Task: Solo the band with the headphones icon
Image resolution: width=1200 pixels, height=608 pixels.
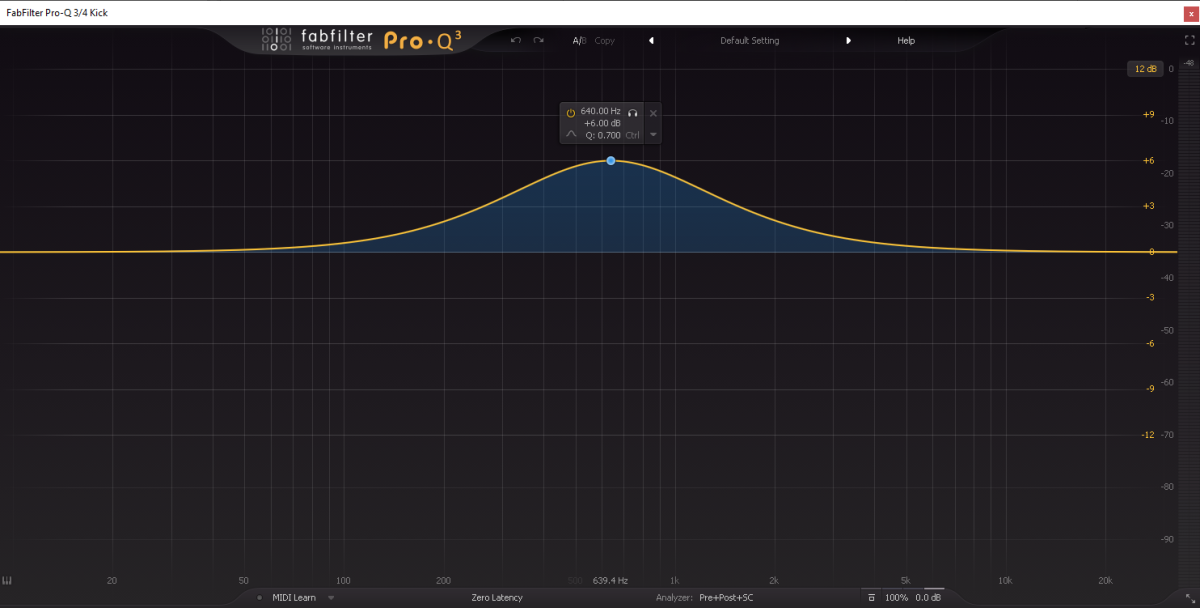Action: [633, 112]
